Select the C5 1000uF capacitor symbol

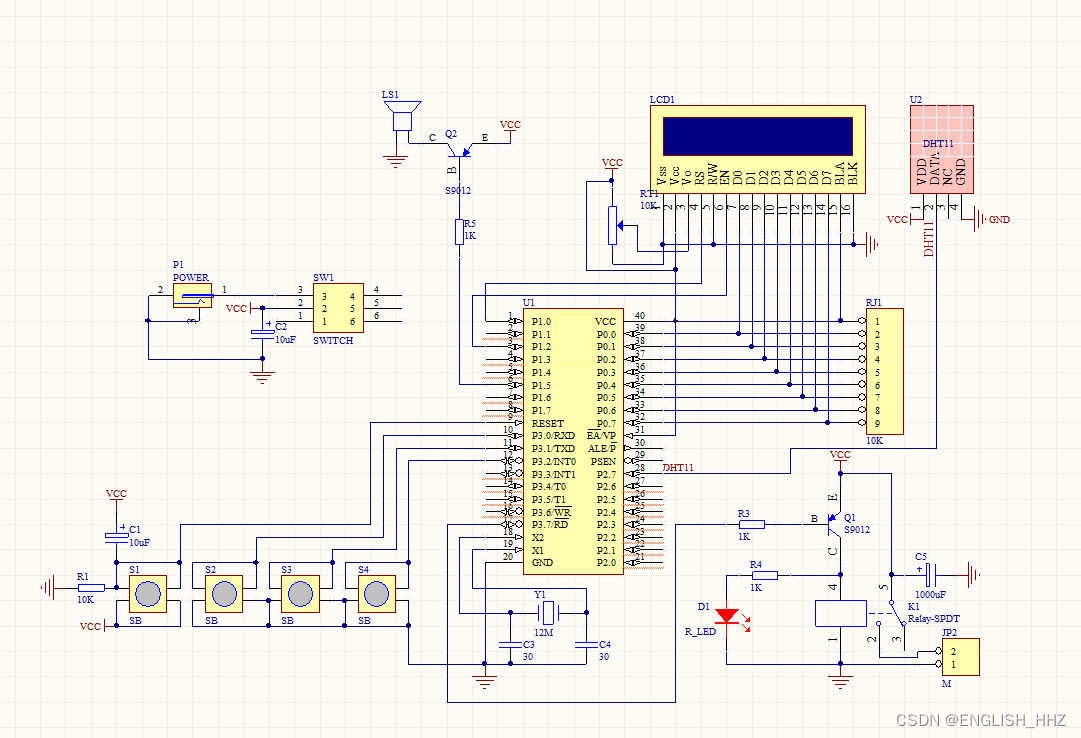[929, 575]
